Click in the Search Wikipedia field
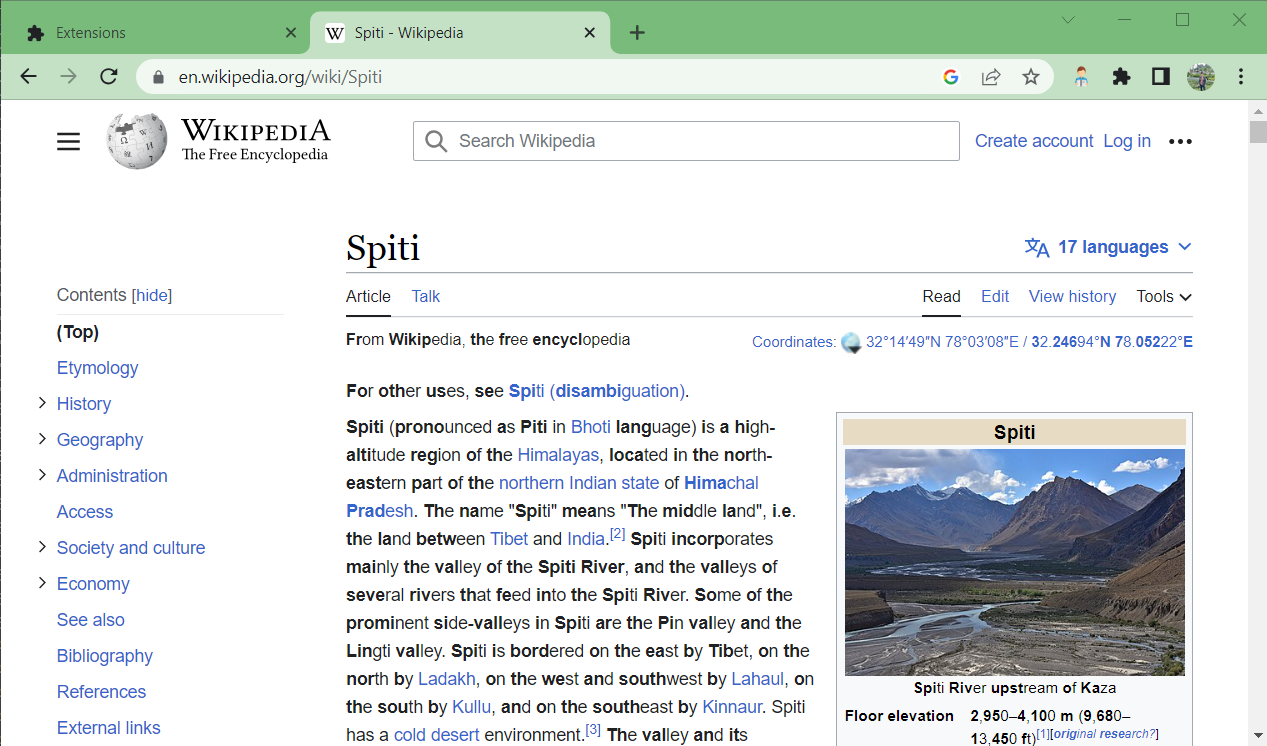The image size is (1267, 746). point(686,141)
